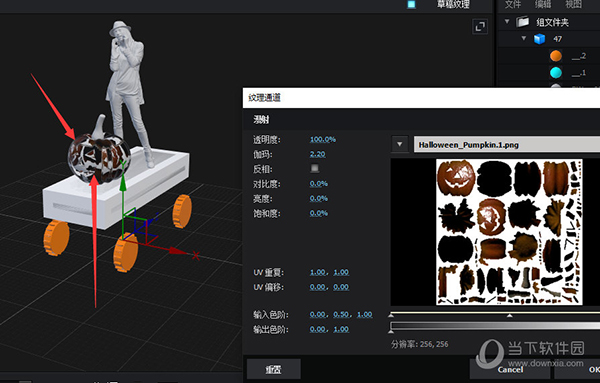This screenshot has width=600, height=383.
Task: Select the standing figure model in viewport
Action: (x=128, y=88)
